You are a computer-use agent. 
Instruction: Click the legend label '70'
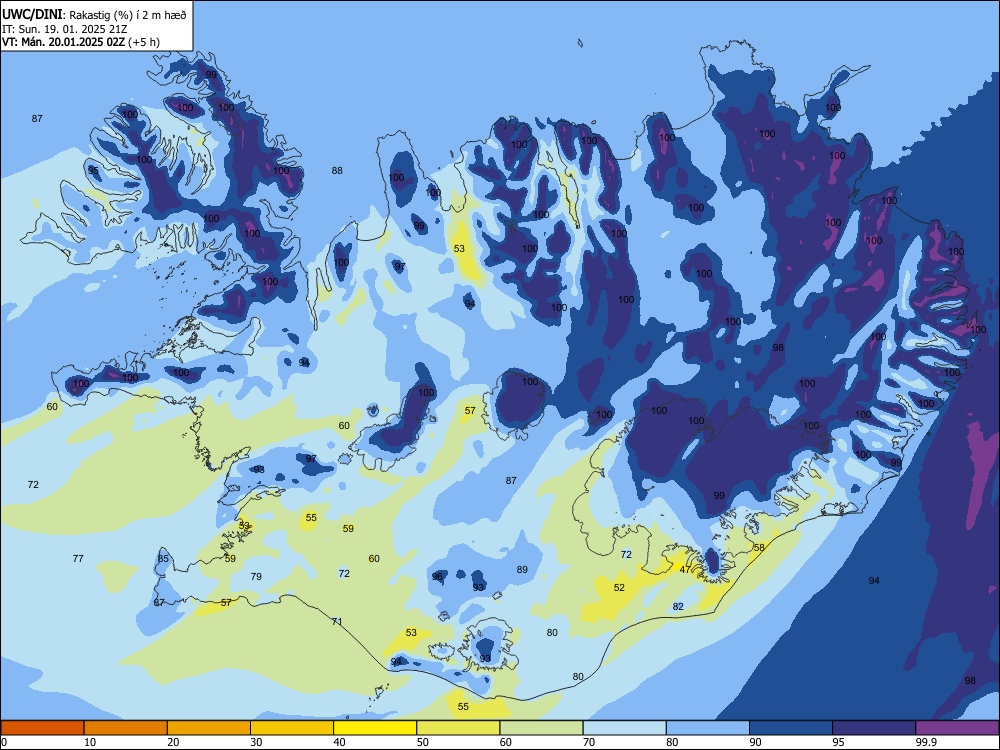[x=589, y=742]
